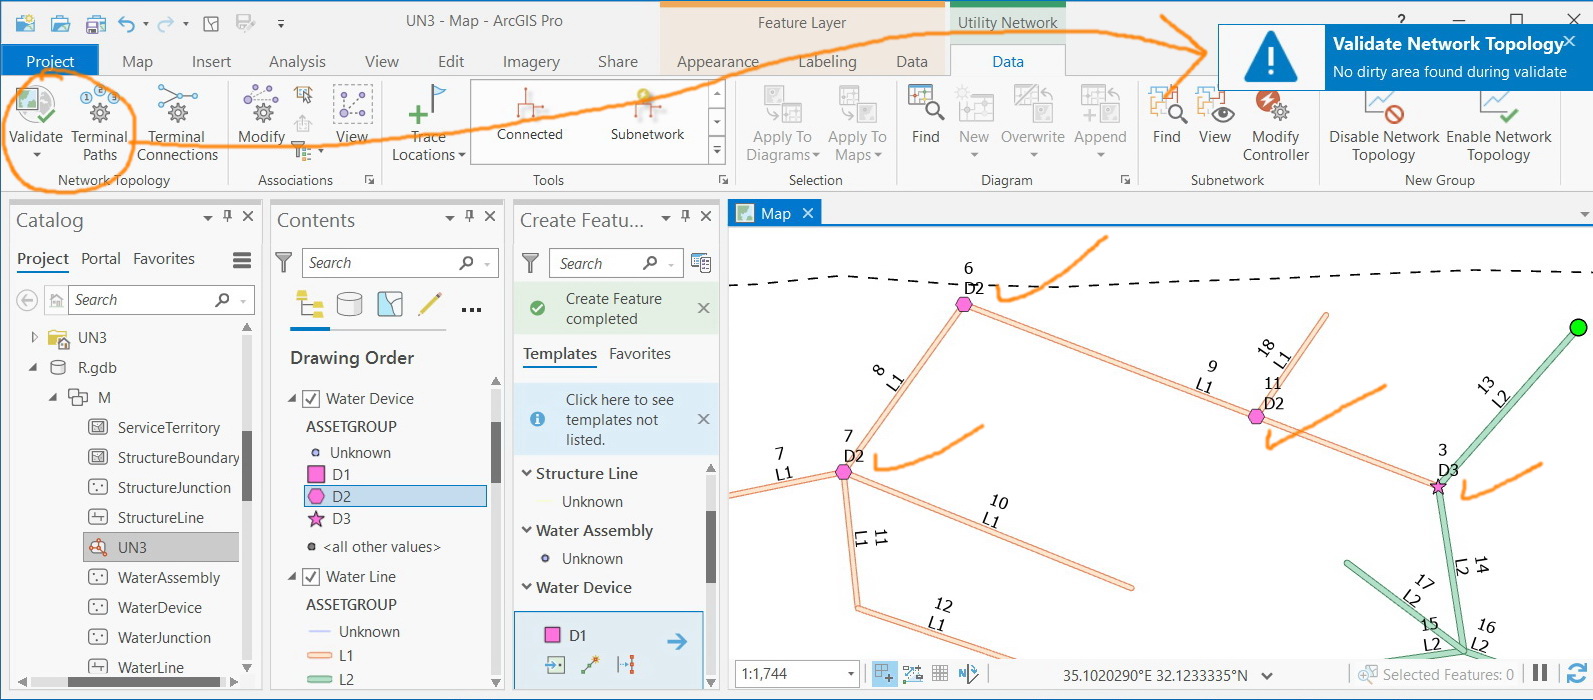Collapse R.gdb database node

(33, 368)
